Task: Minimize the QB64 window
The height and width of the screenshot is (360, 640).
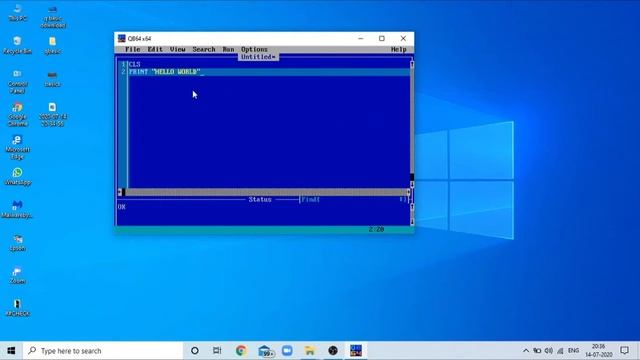Action: coord(360,38)
